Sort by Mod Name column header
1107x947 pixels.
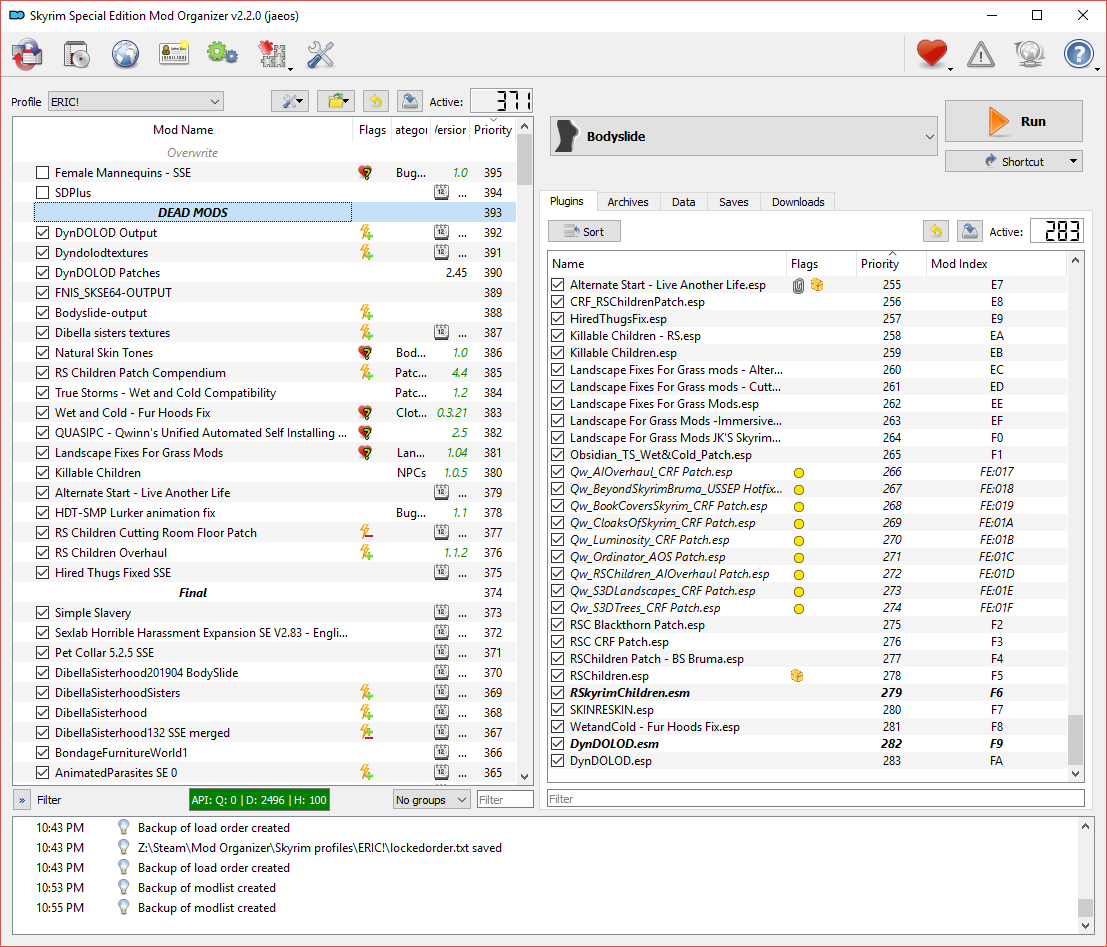[x=183, y=130]
